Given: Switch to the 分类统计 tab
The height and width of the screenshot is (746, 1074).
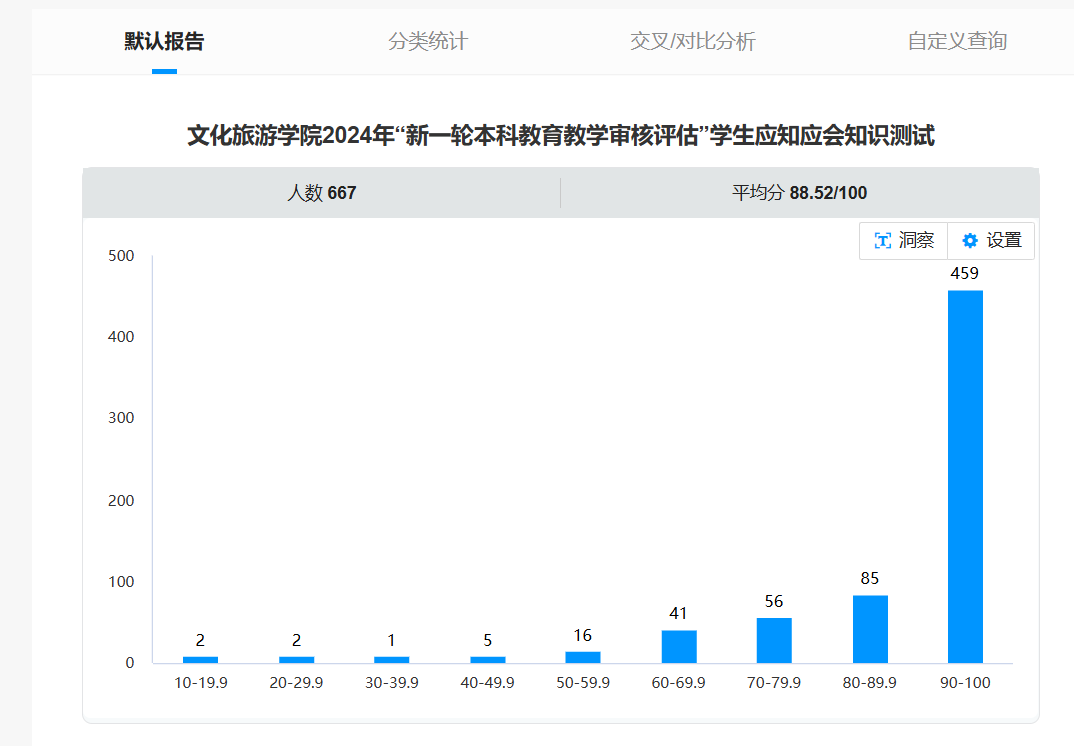Looking at the screenshot, I should tap(427, 41).
